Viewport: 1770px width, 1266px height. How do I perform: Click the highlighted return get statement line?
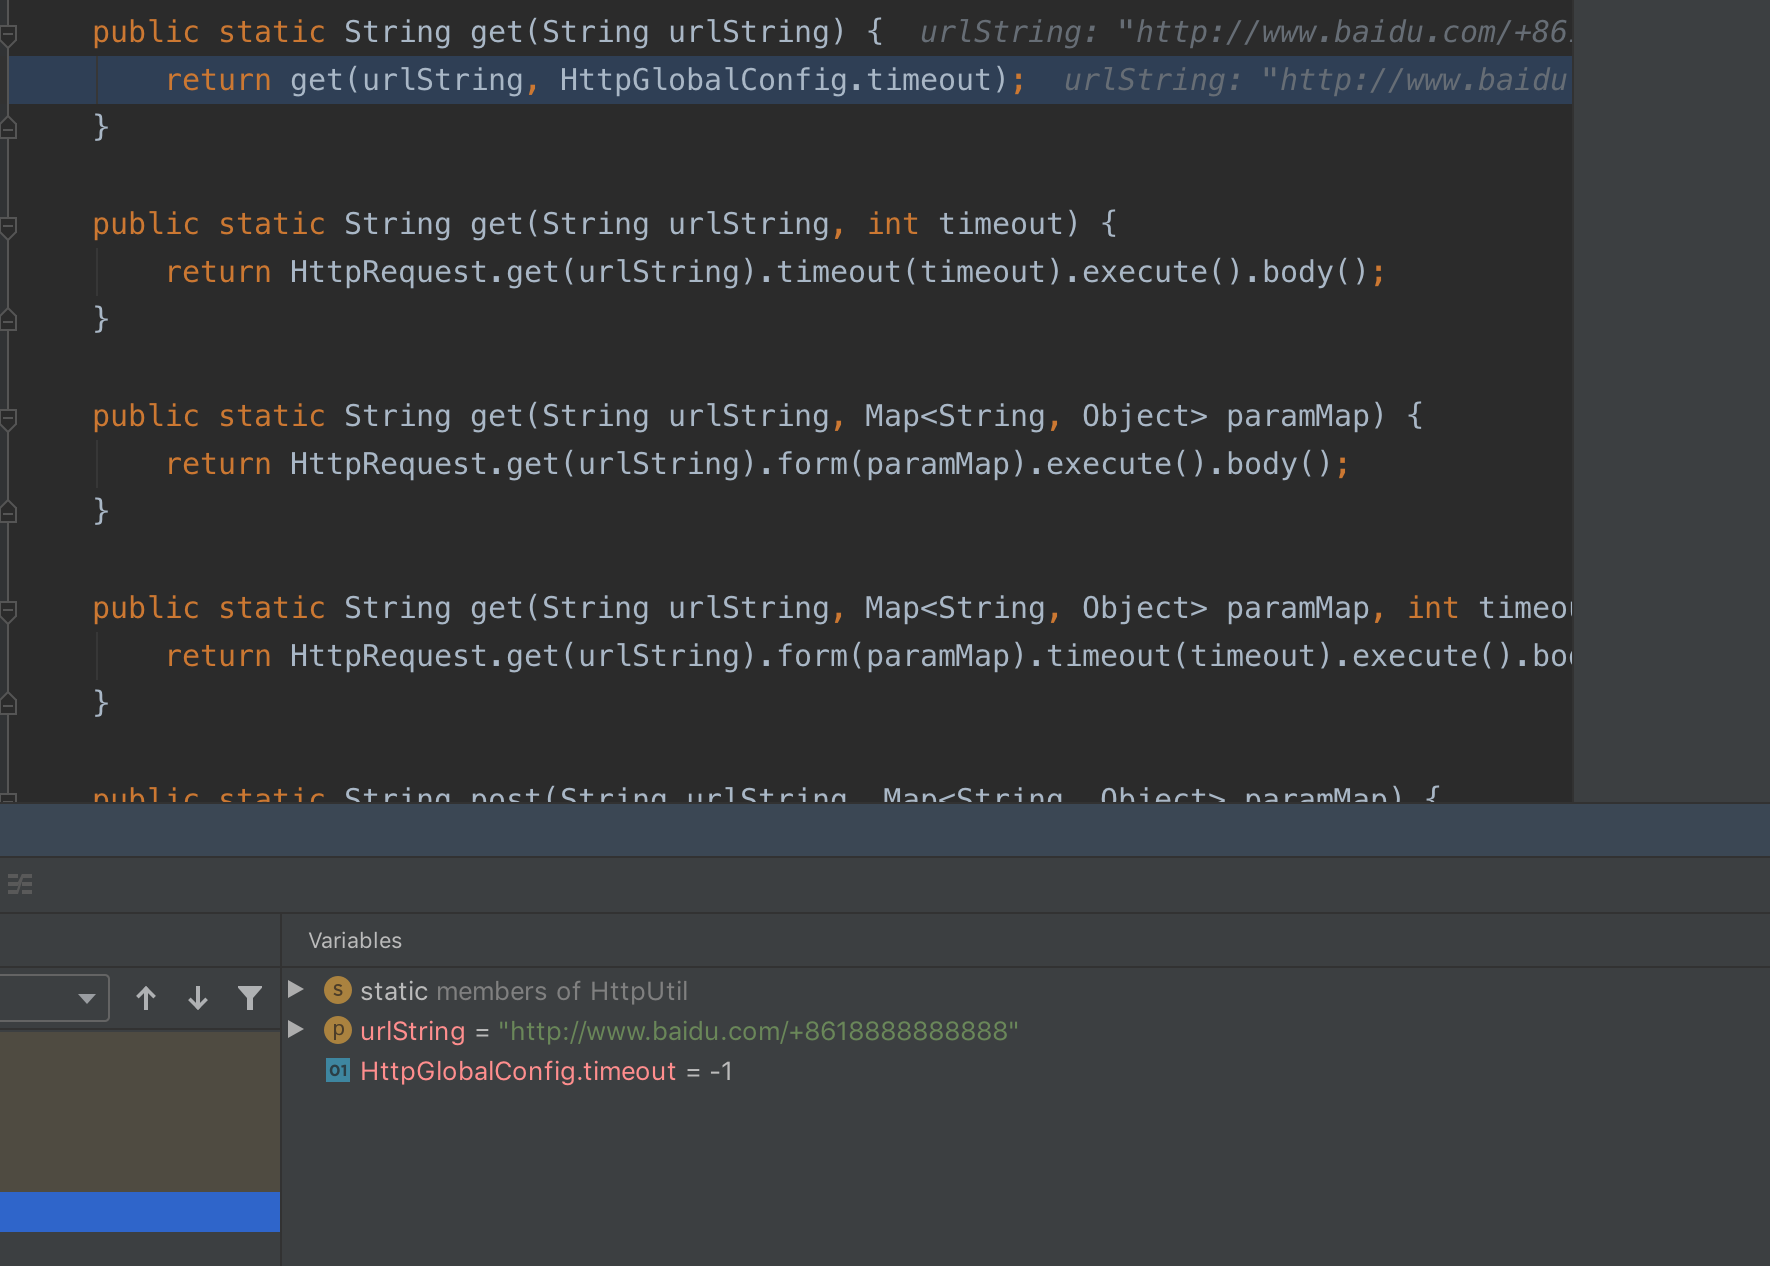click(595, 80)
